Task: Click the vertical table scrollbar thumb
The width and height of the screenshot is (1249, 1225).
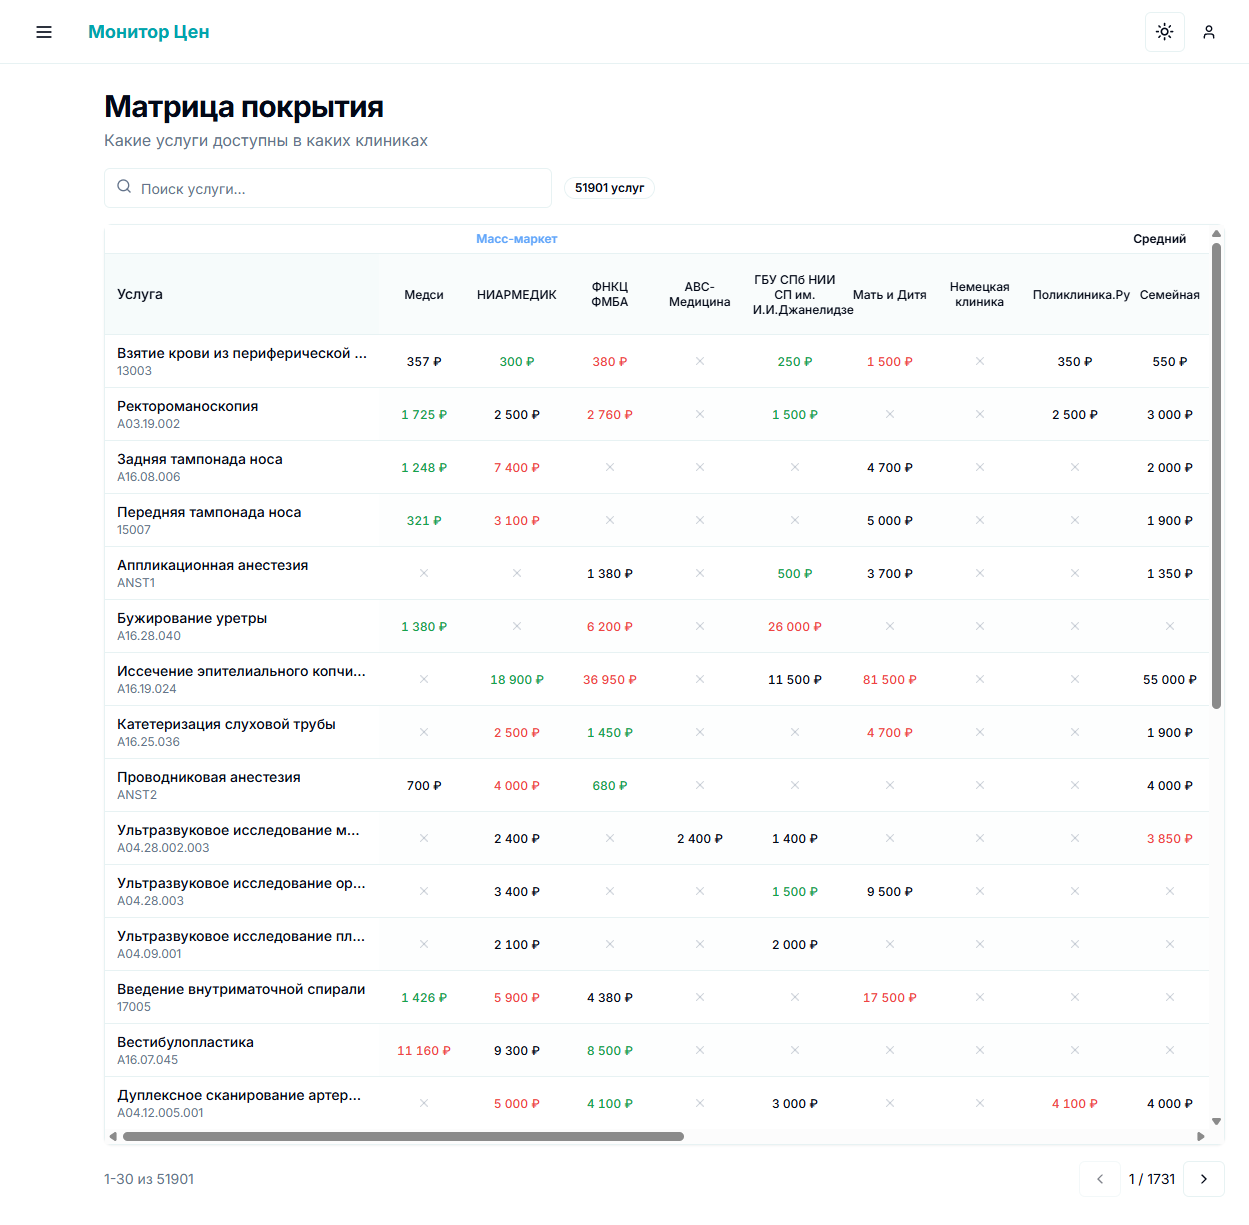Action: coord(1216,475)
